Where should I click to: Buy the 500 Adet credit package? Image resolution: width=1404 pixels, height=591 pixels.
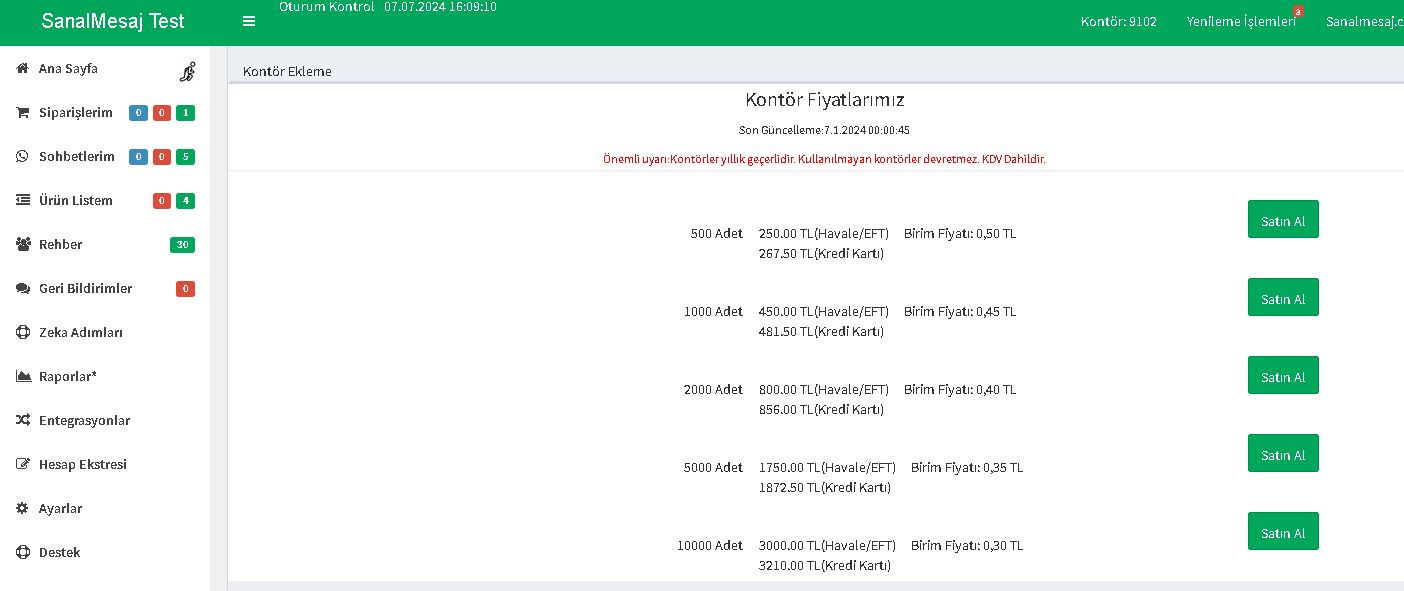pyautogui.click(x=1282, y=220)
